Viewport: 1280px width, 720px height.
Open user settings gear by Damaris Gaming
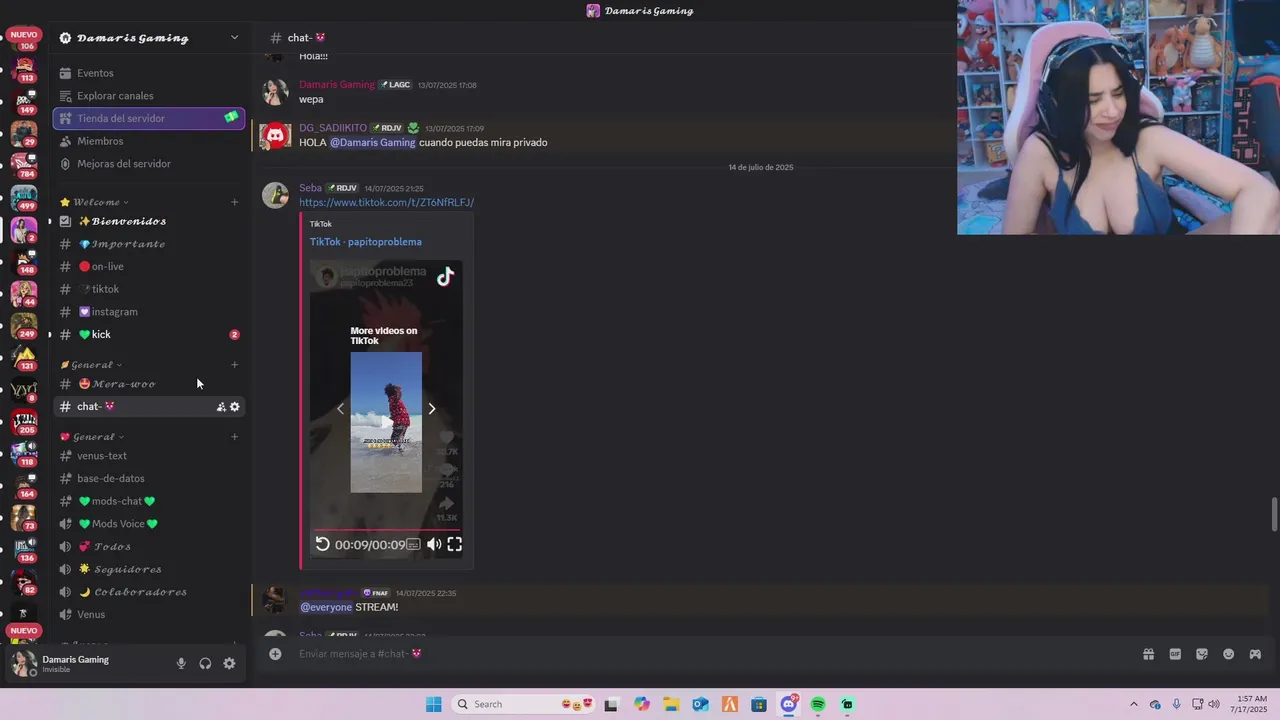229,663
